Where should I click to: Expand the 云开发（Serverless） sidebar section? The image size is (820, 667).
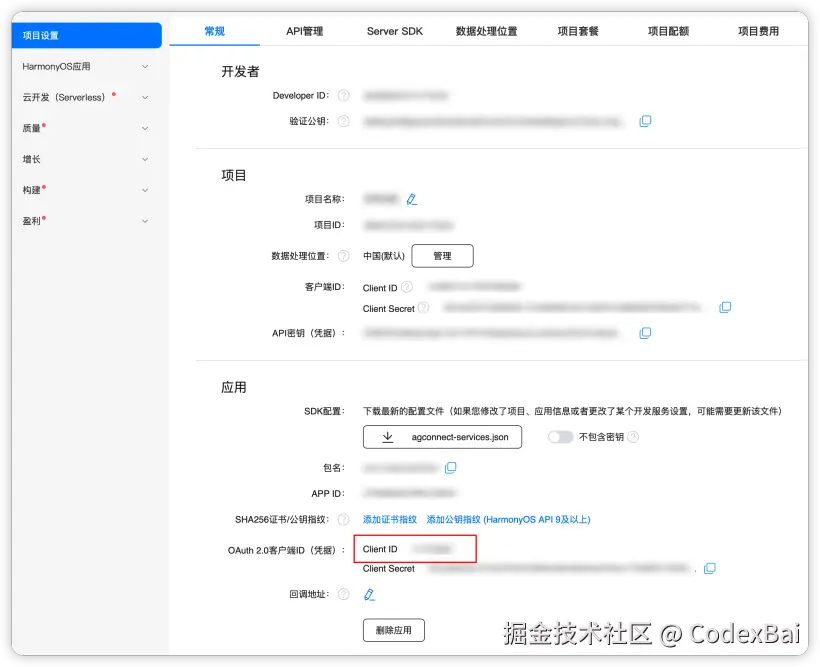coord(86,97)
